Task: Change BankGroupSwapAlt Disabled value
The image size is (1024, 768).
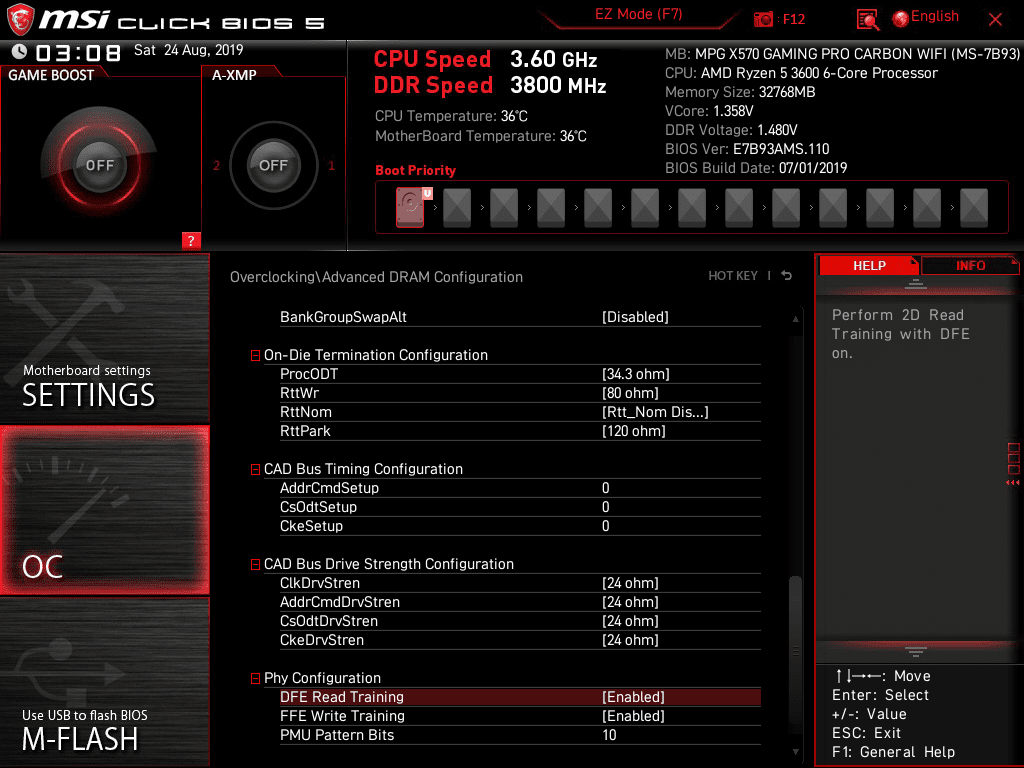Action: pos(635,317)
